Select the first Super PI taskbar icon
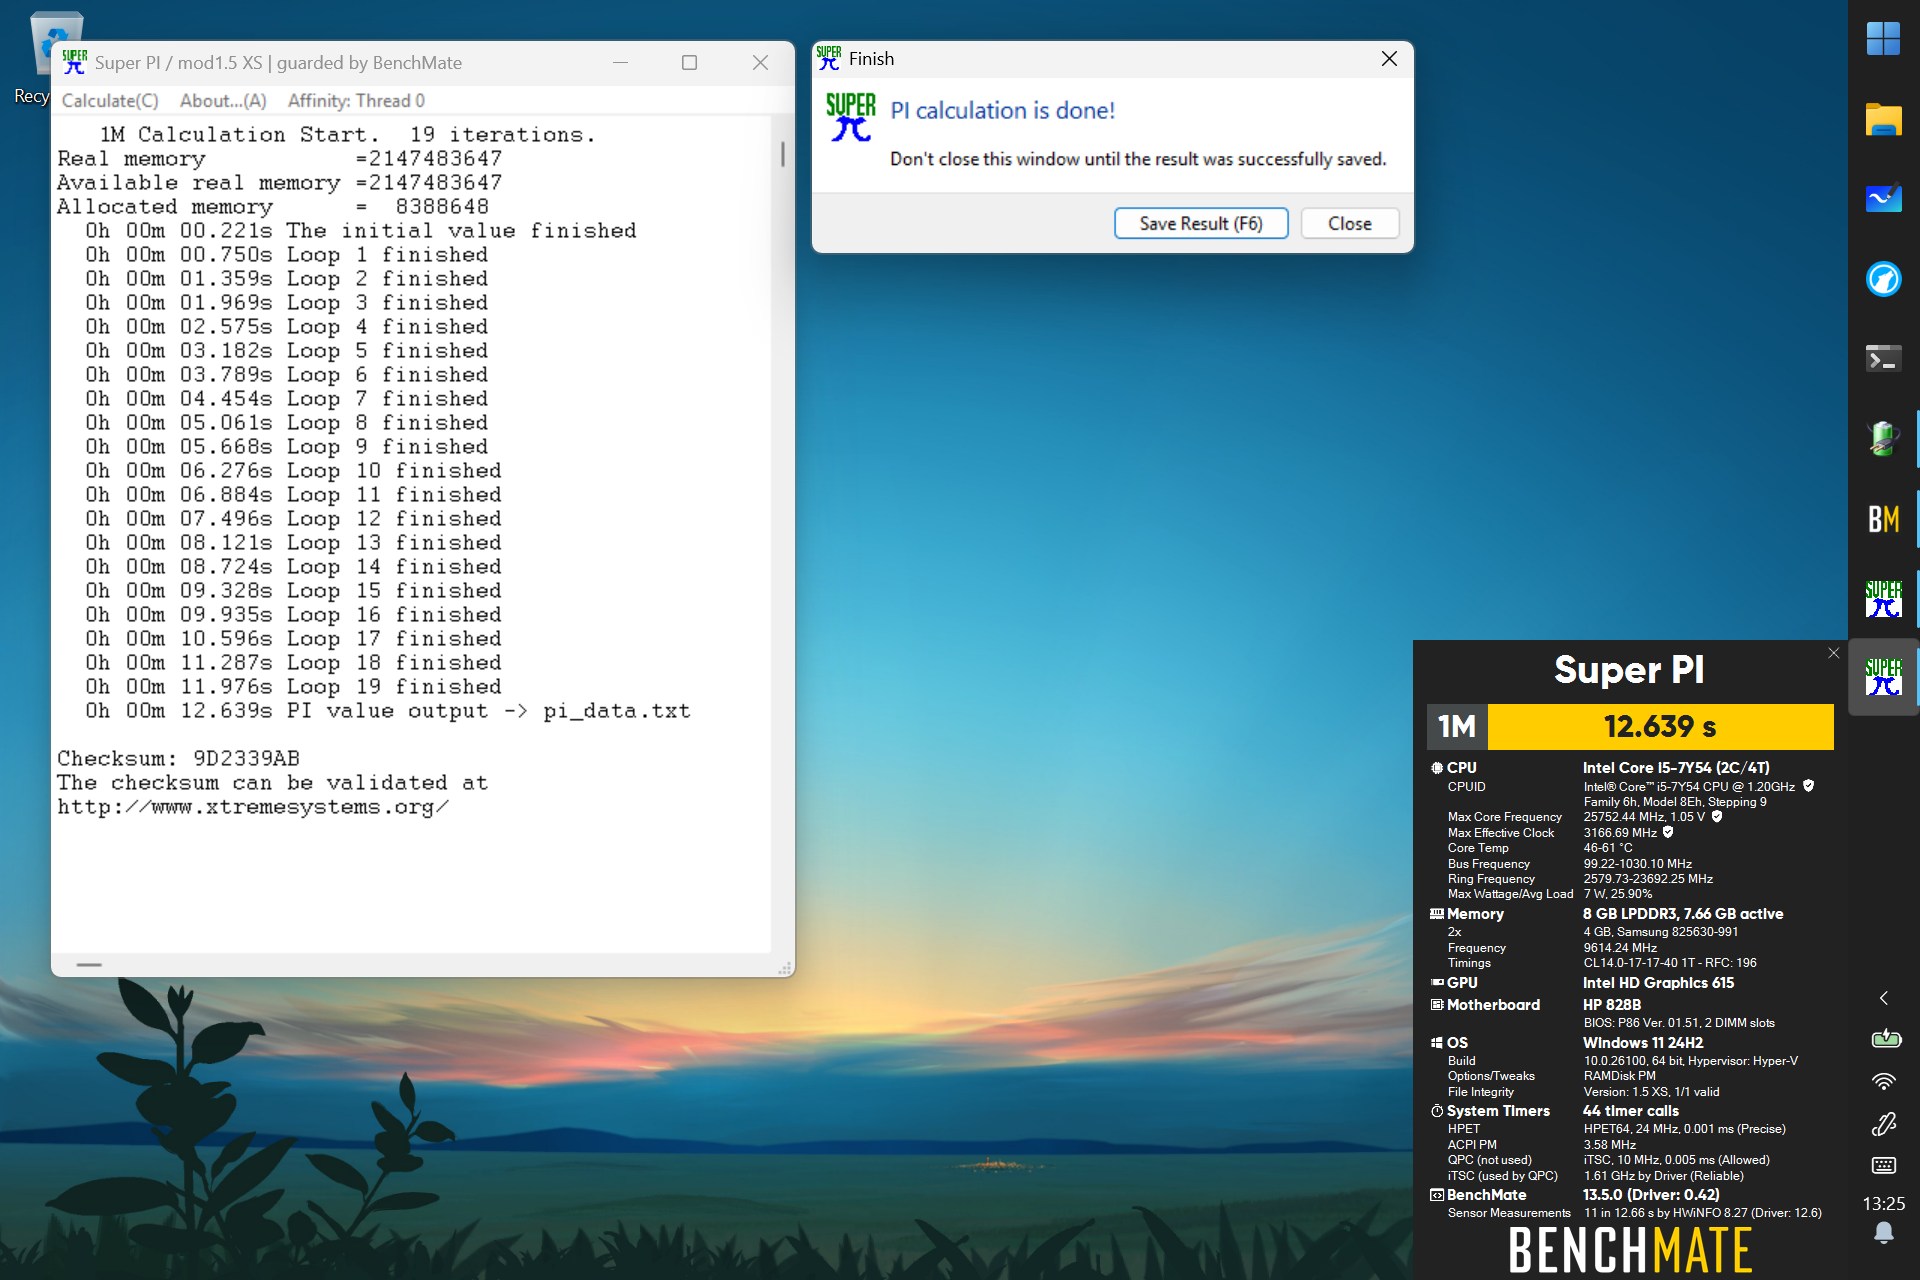1920x1280 pixels. (1883, 598)
